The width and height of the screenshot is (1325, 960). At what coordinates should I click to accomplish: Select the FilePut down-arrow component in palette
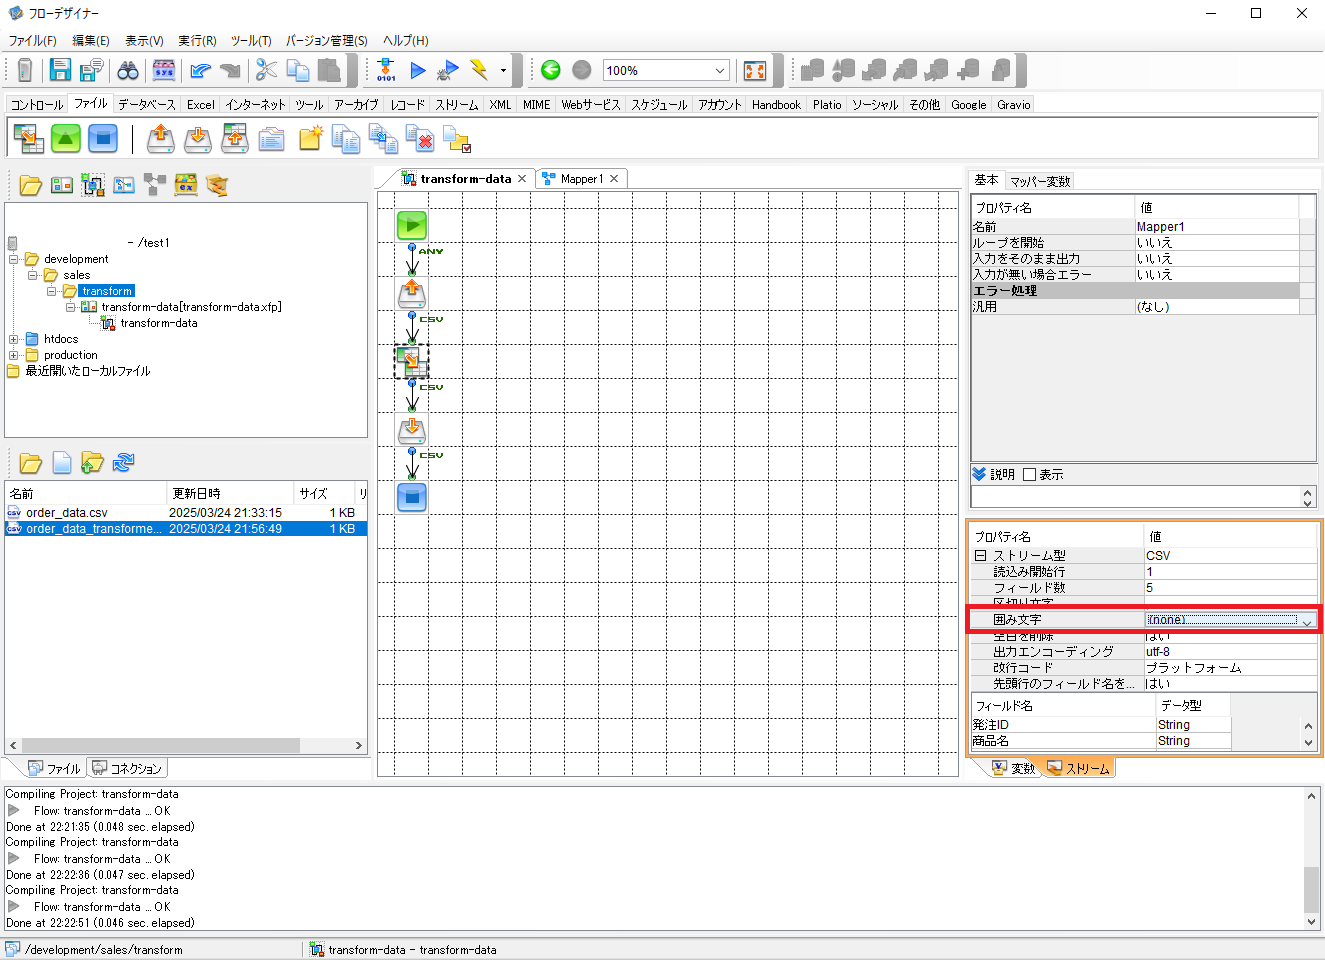198,138
